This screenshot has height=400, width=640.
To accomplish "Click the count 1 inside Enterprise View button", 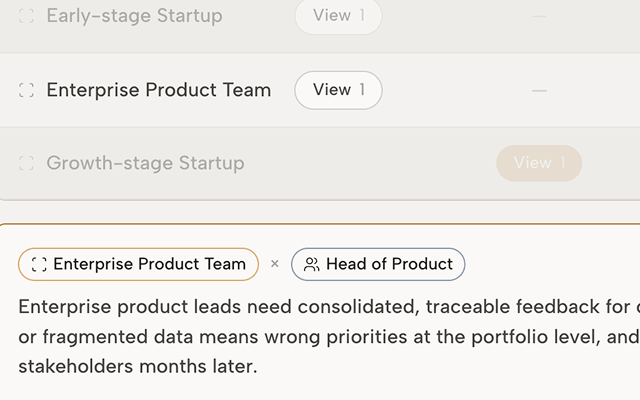I will tap(362, 90).
